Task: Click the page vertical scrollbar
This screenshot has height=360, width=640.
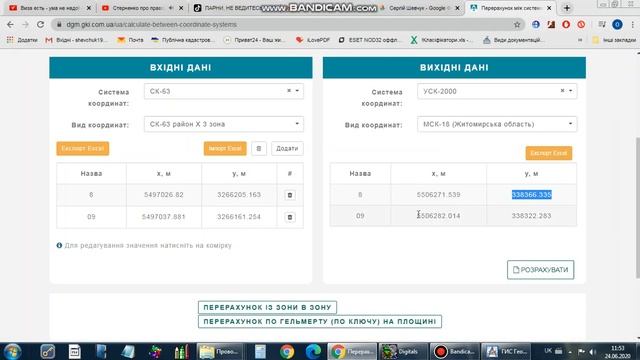Action: pos(637,208)
